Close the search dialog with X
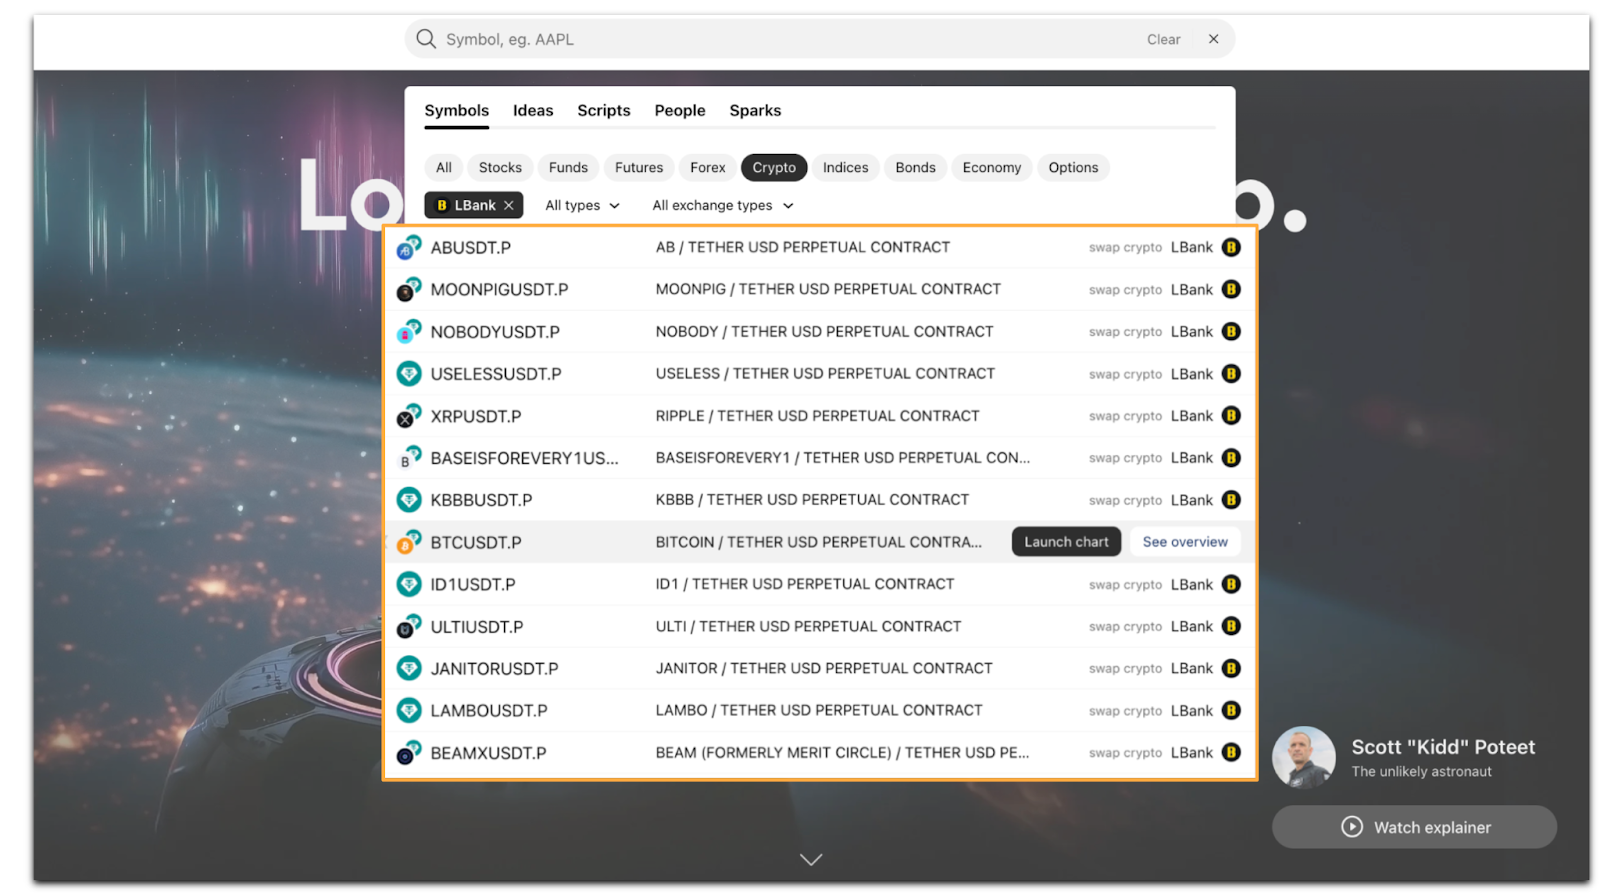 [1213, 39]
